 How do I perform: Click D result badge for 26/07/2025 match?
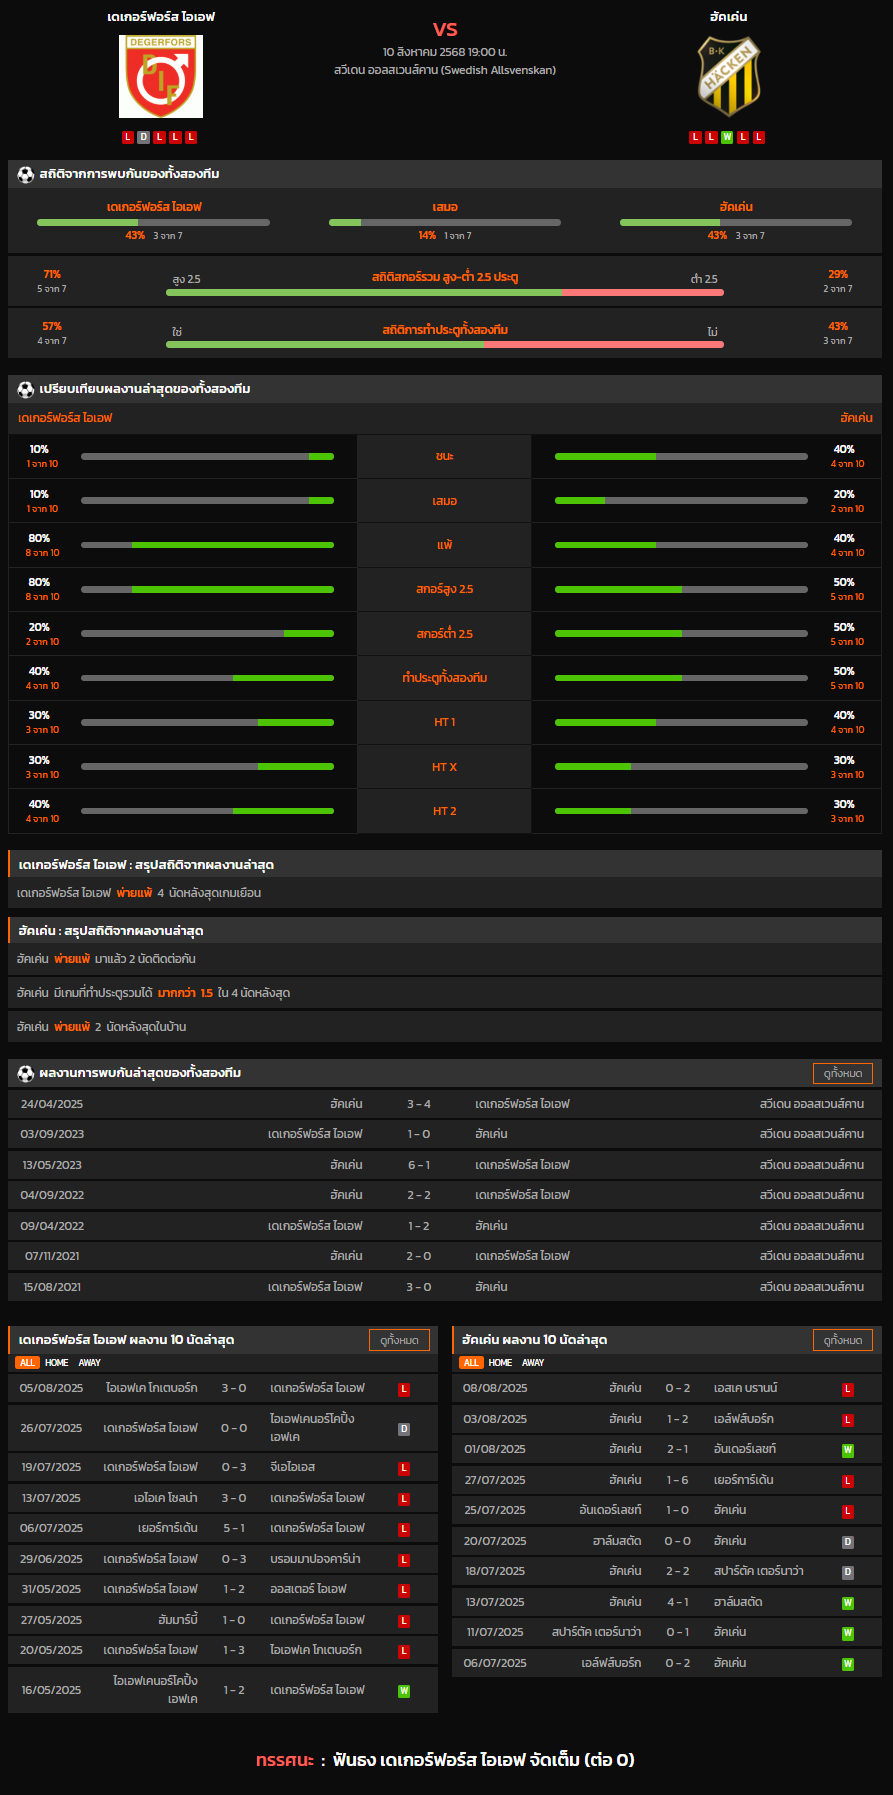(404, 1429)
